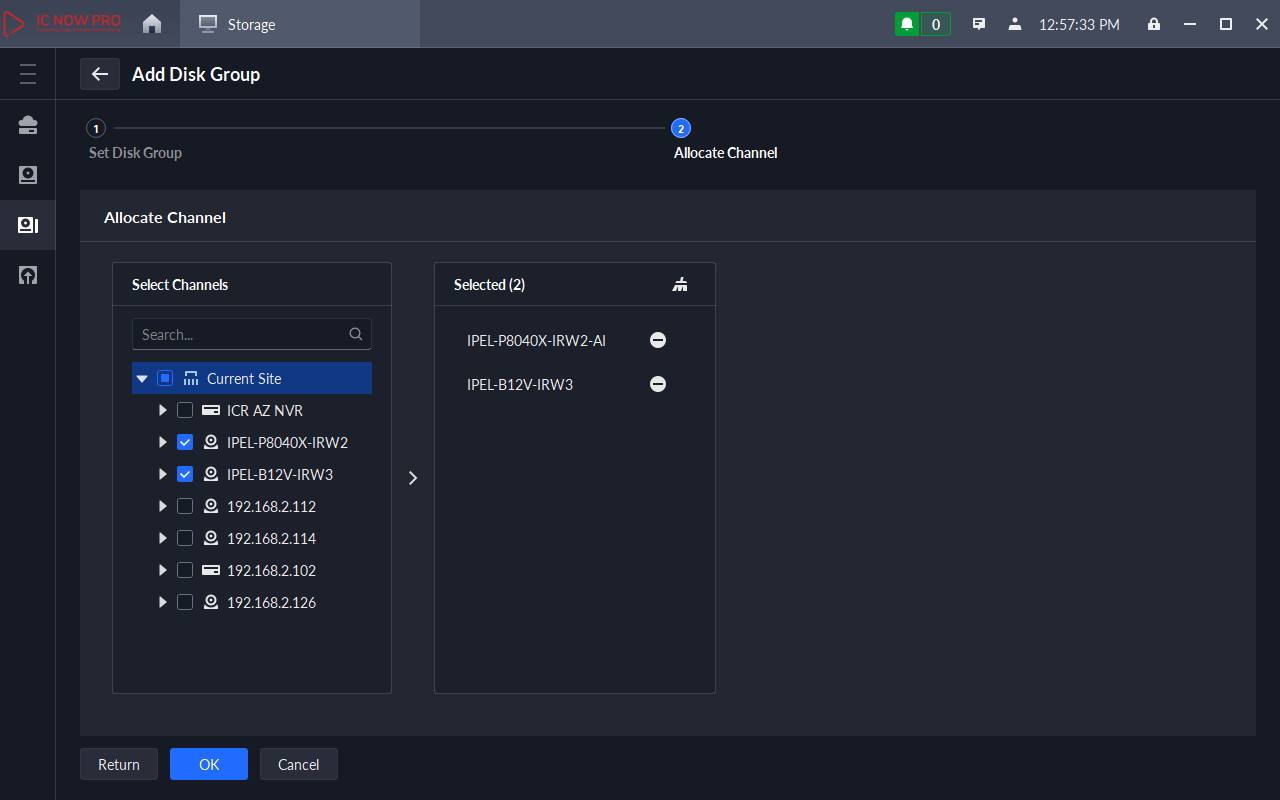Collapse the Current Site tree node

[142, 379]
